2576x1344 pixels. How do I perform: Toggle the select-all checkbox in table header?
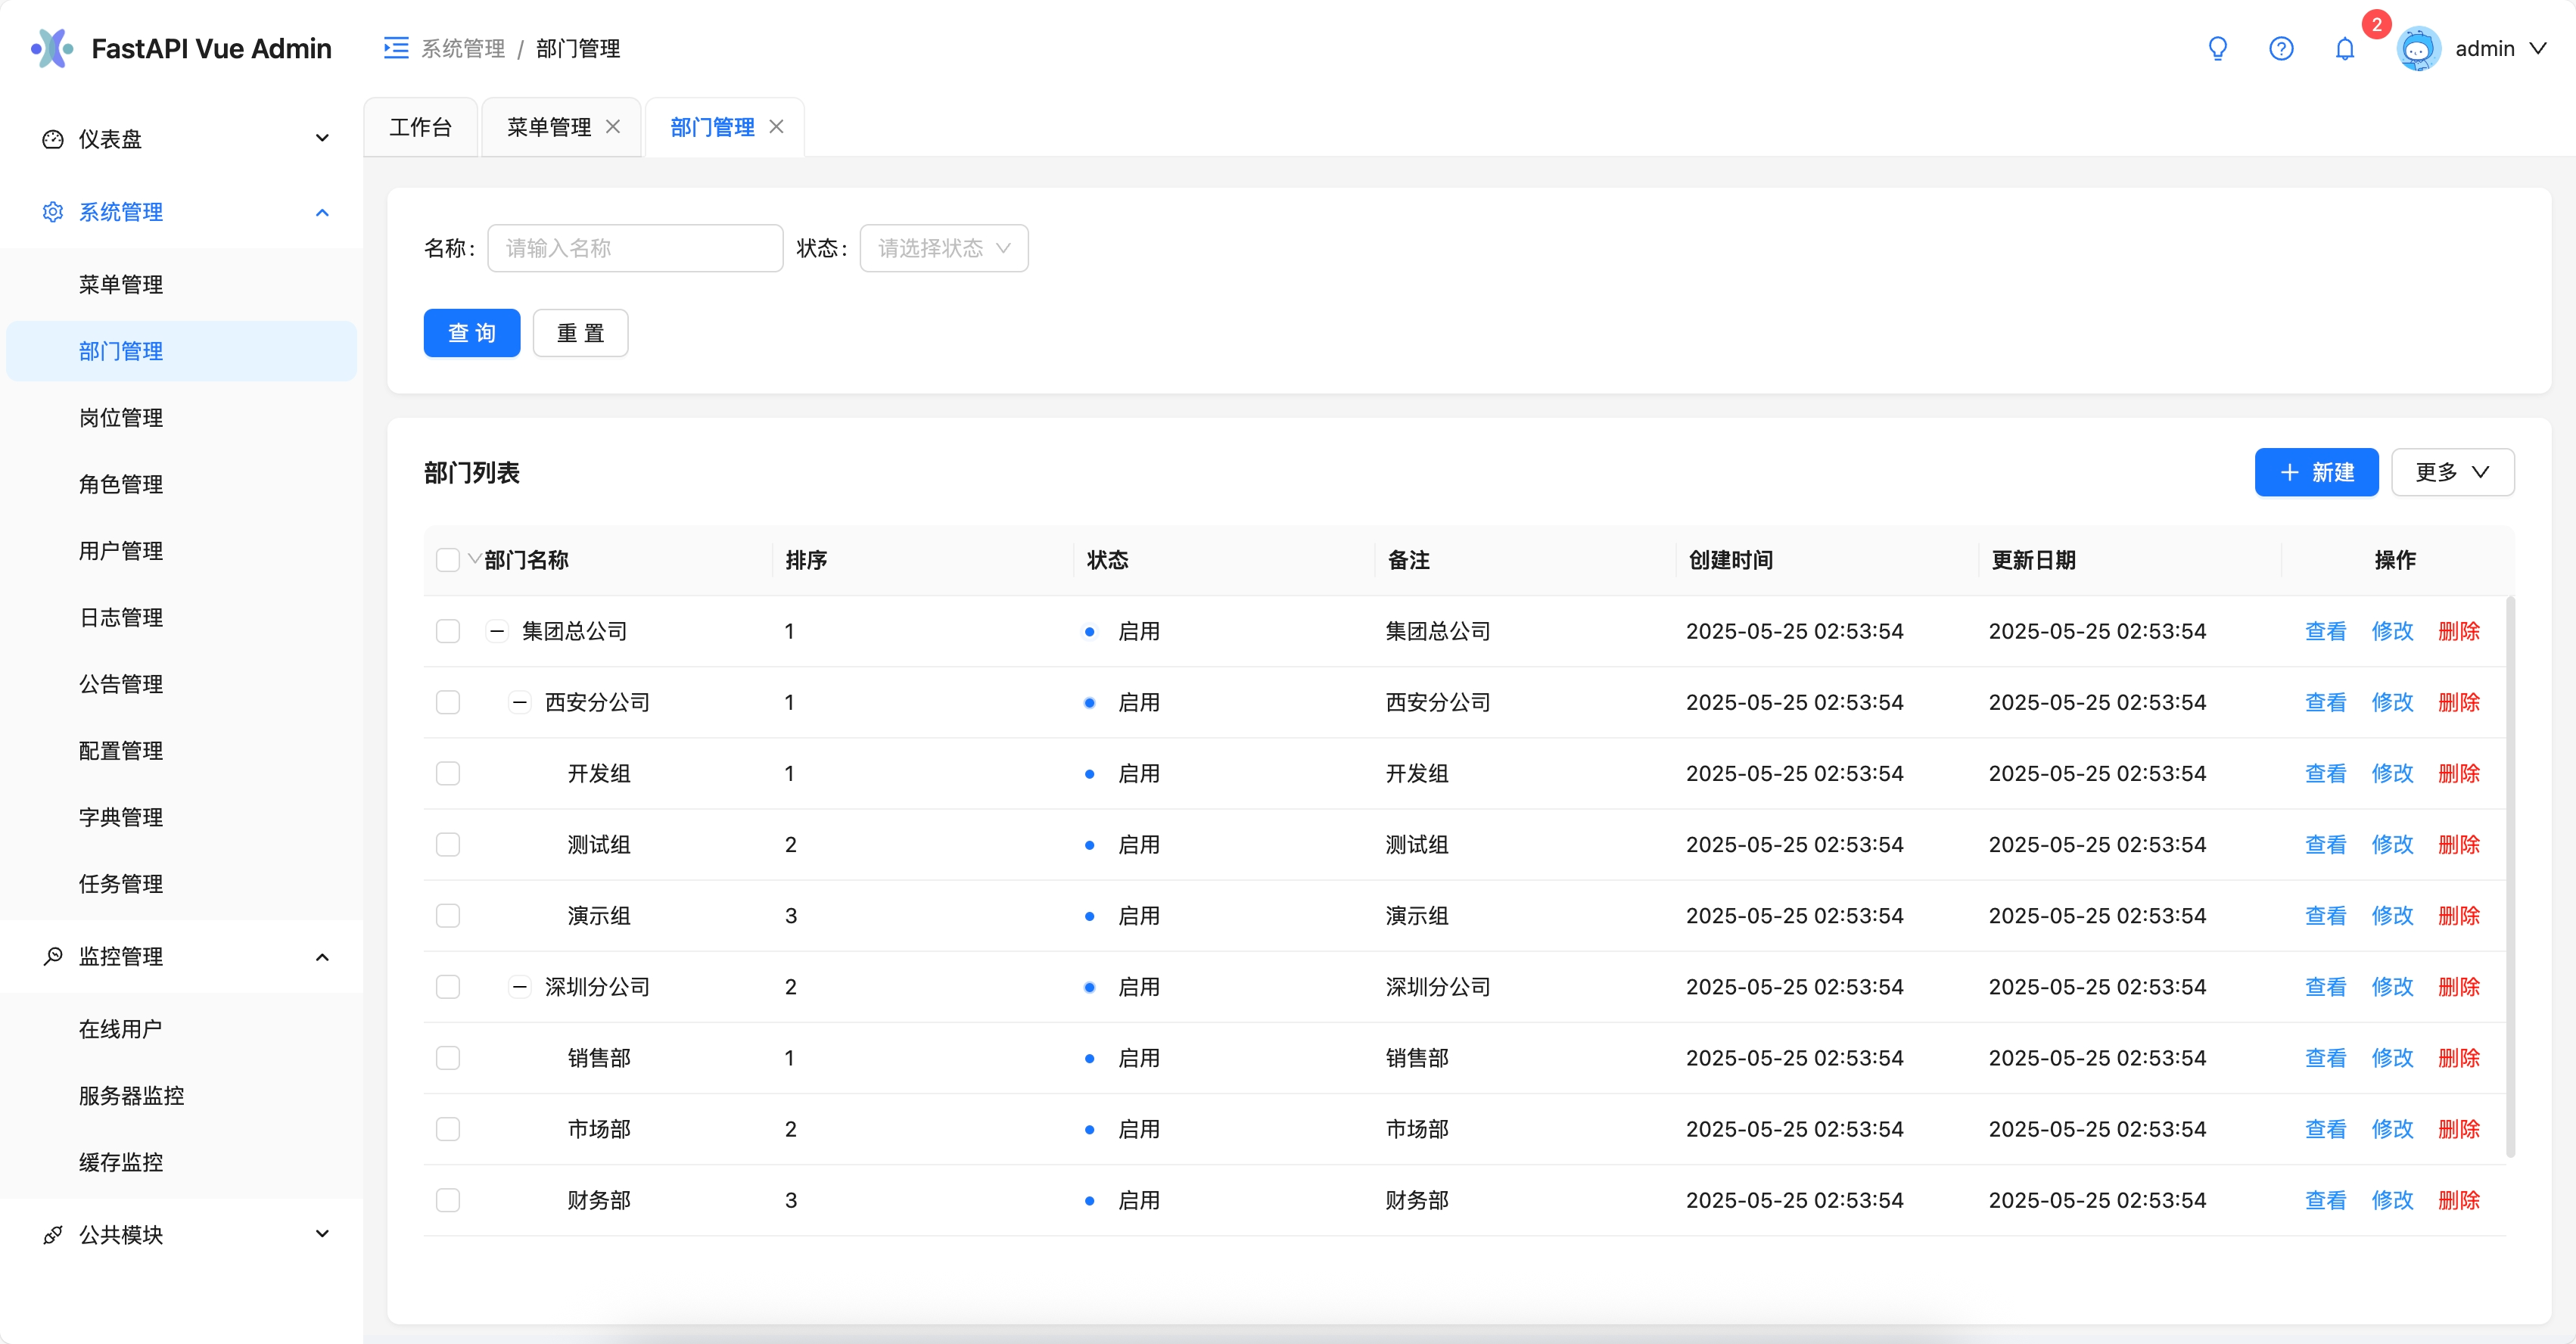(448, 560)
